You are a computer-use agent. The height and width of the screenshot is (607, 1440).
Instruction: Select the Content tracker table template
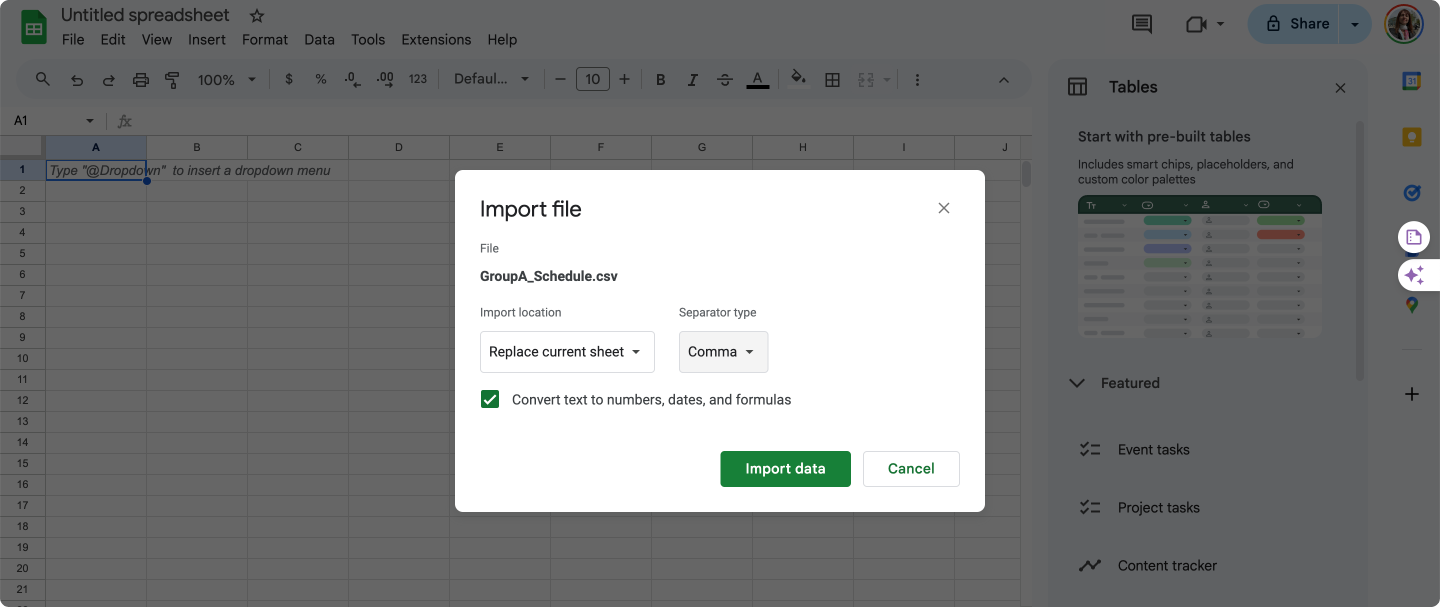pos(1147,566)
